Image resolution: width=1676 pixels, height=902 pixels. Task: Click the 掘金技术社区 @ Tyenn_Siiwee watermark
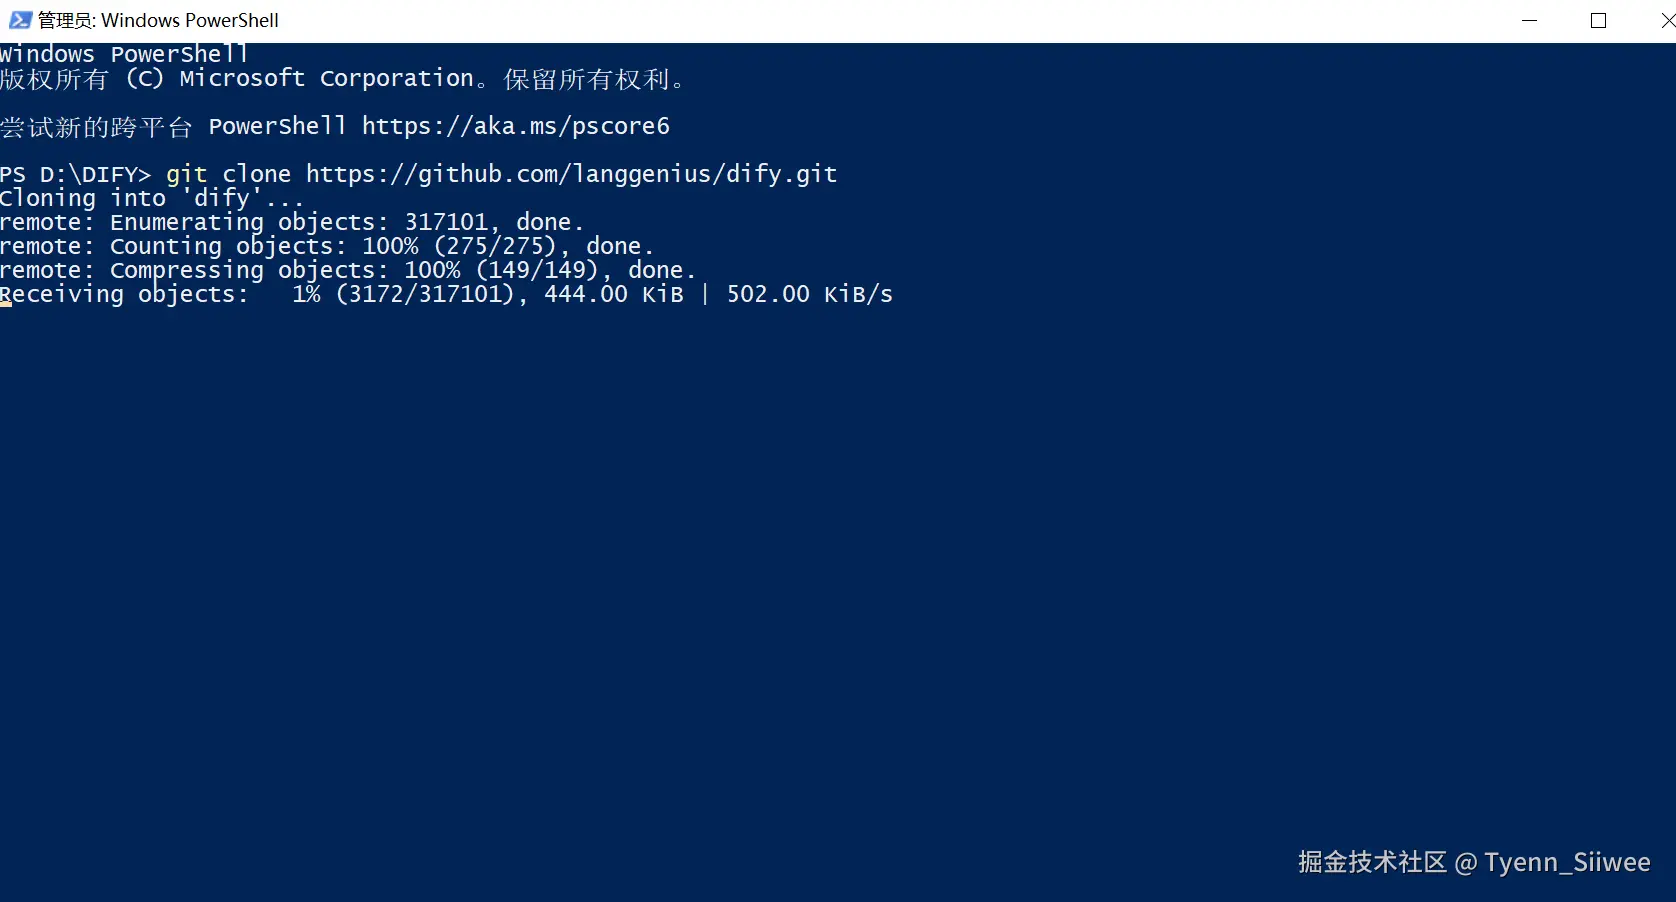1473,862
